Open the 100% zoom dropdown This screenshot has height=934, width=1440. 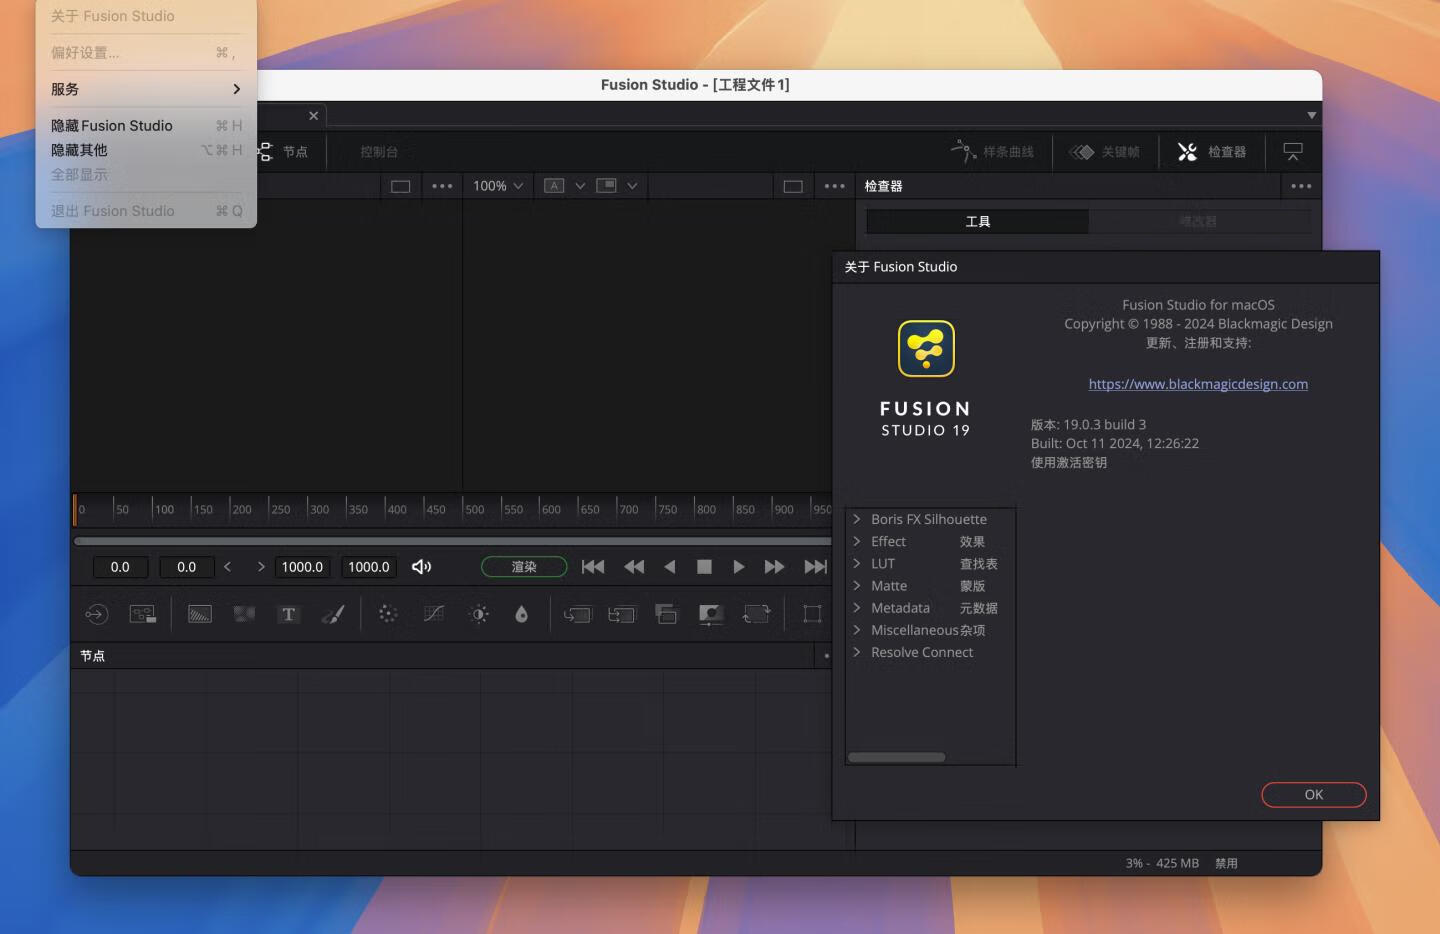pyautogui.click(x=498, y=186)
